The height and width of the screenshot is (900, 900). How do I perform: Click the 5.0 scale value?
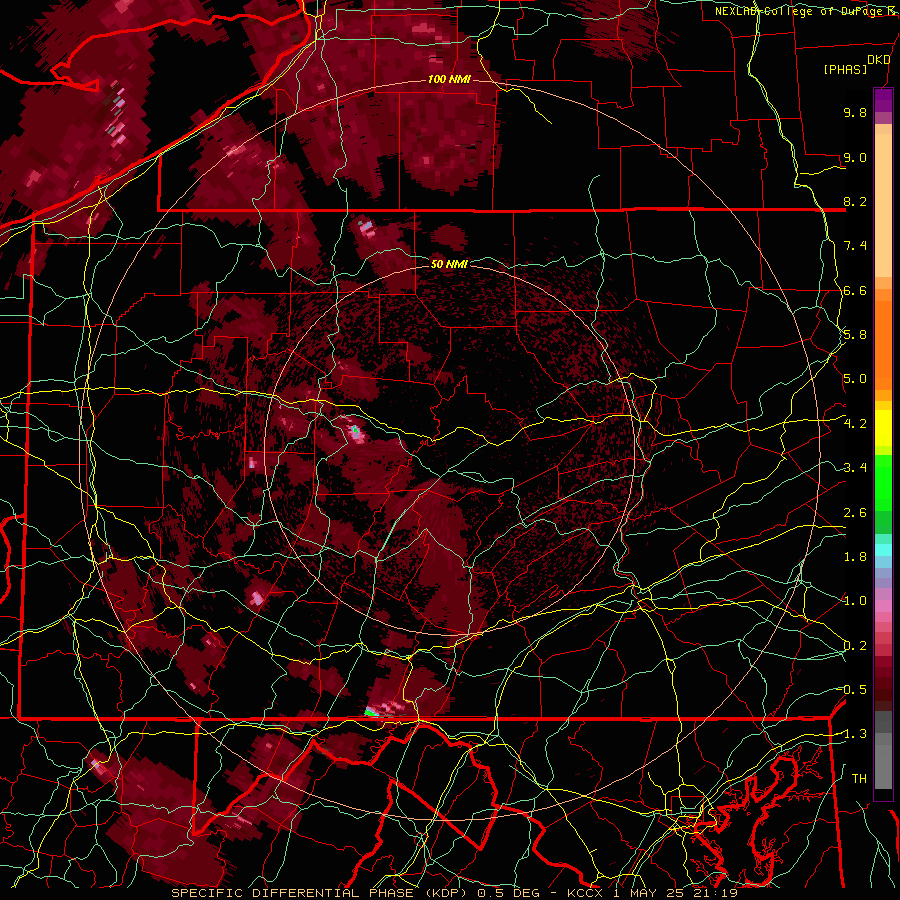[x=855, y=379]
